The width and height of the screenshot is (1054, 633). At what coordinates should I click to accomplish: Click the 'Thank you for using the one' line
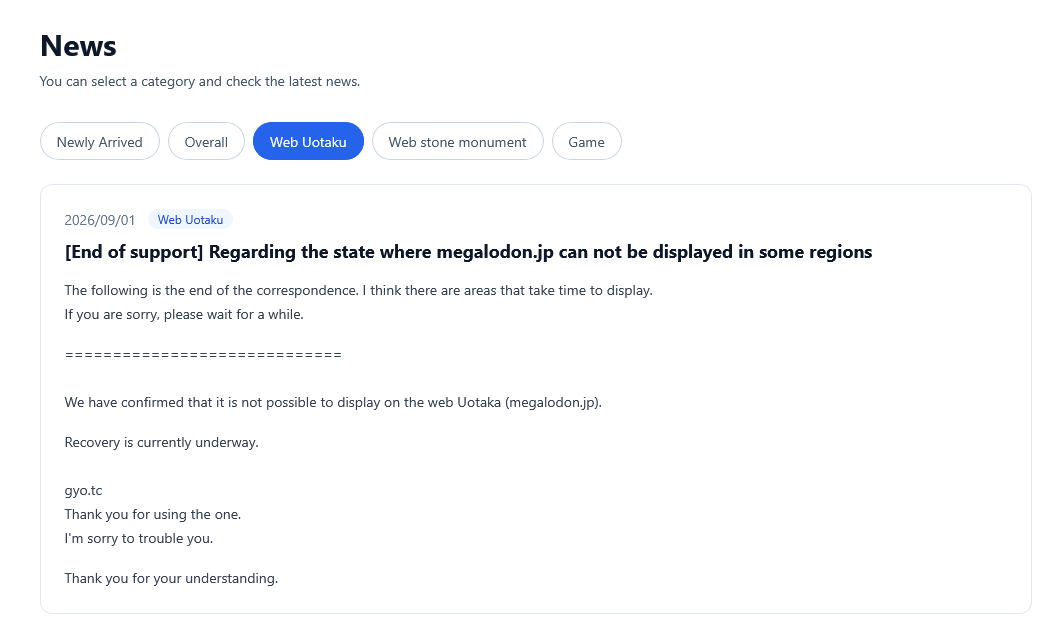(x=153, y=515)
